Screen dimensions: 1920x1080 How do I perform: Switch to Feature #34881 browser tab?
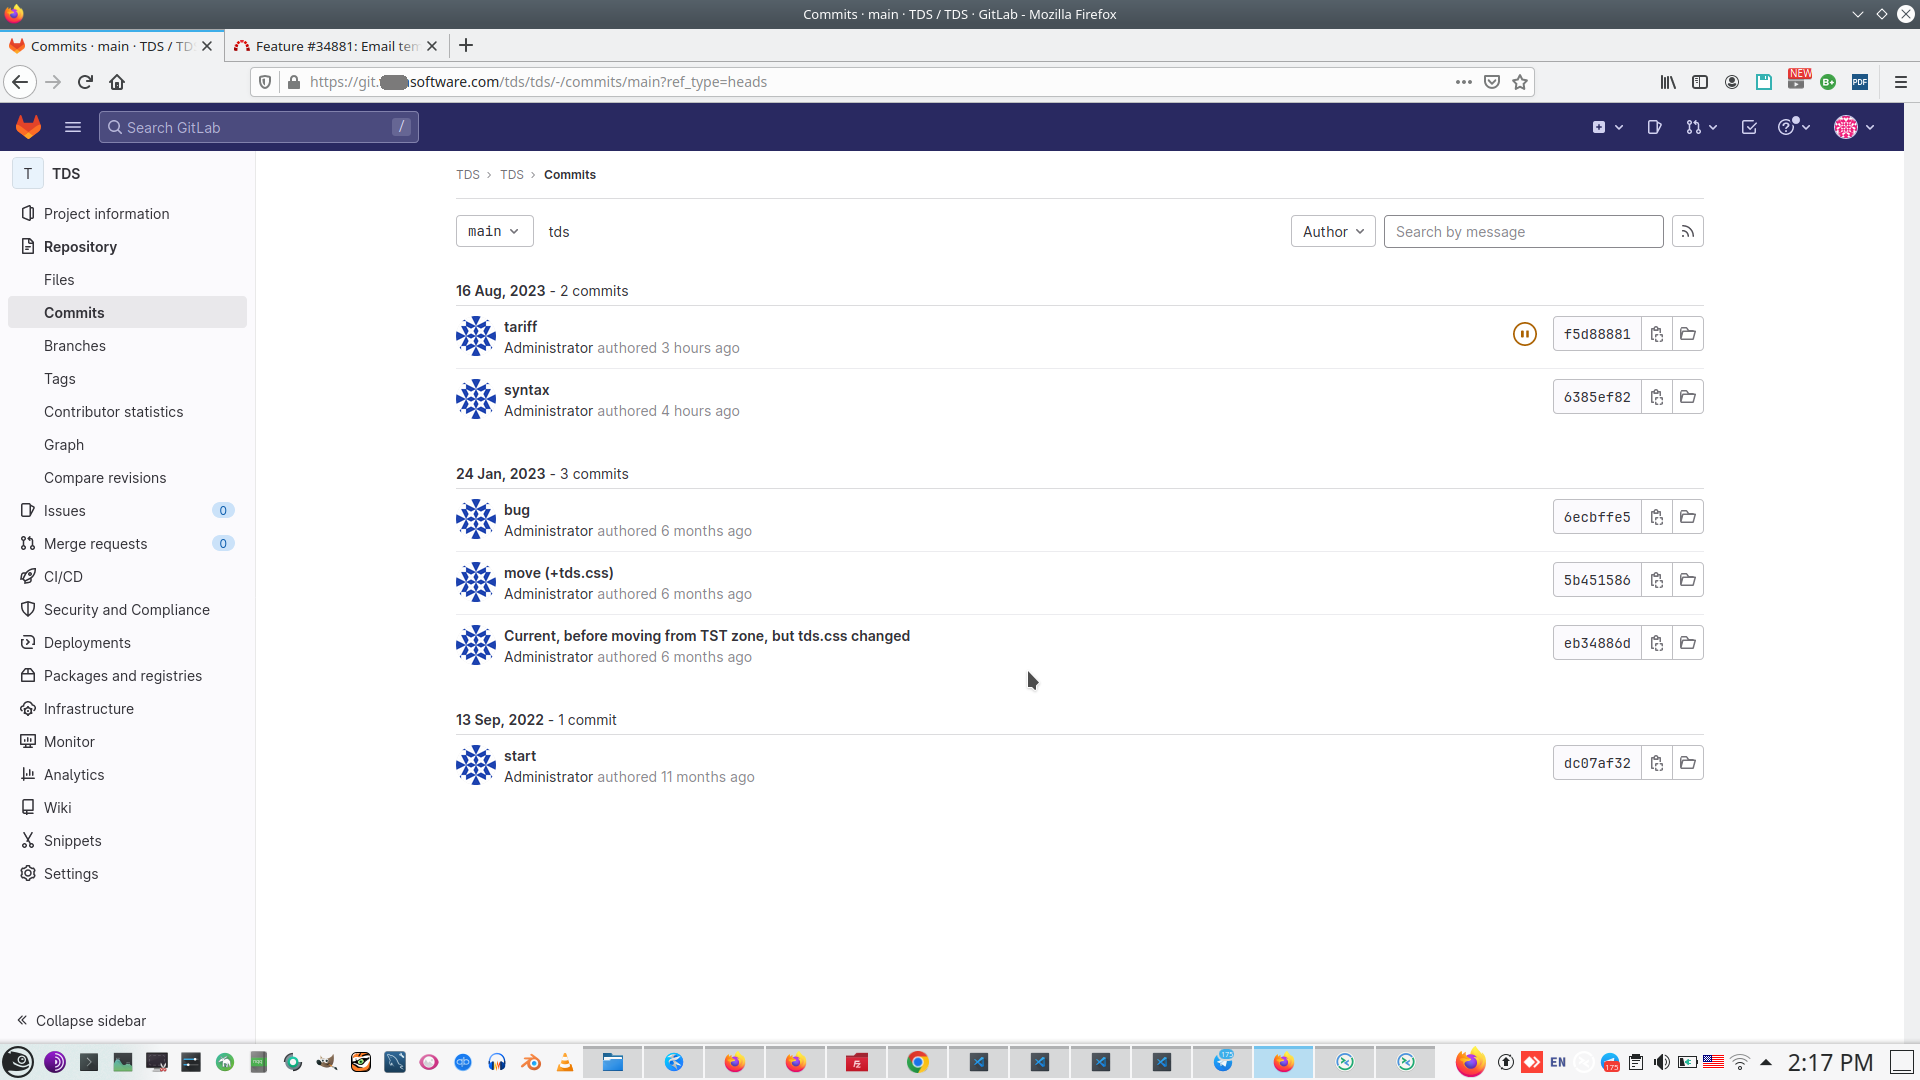pyautogui.click(x=336, y=46)
